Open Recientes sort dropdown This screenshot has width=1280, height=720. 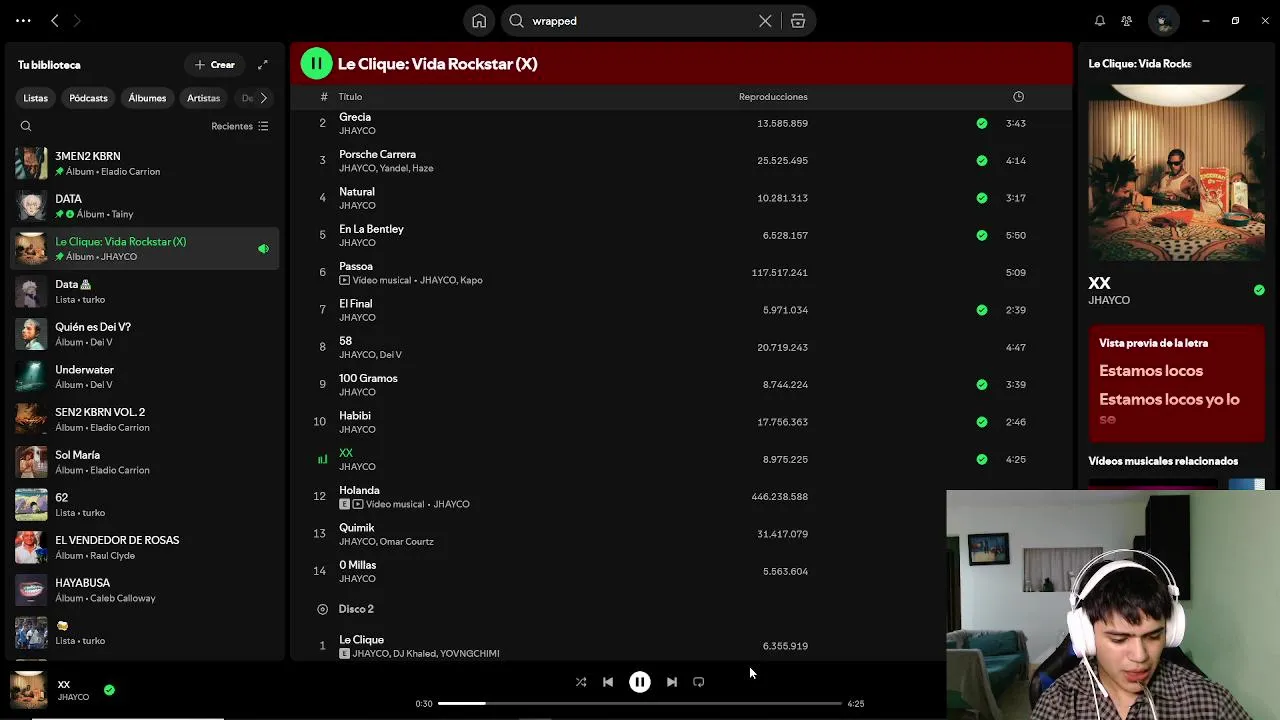tap(240, 126)
